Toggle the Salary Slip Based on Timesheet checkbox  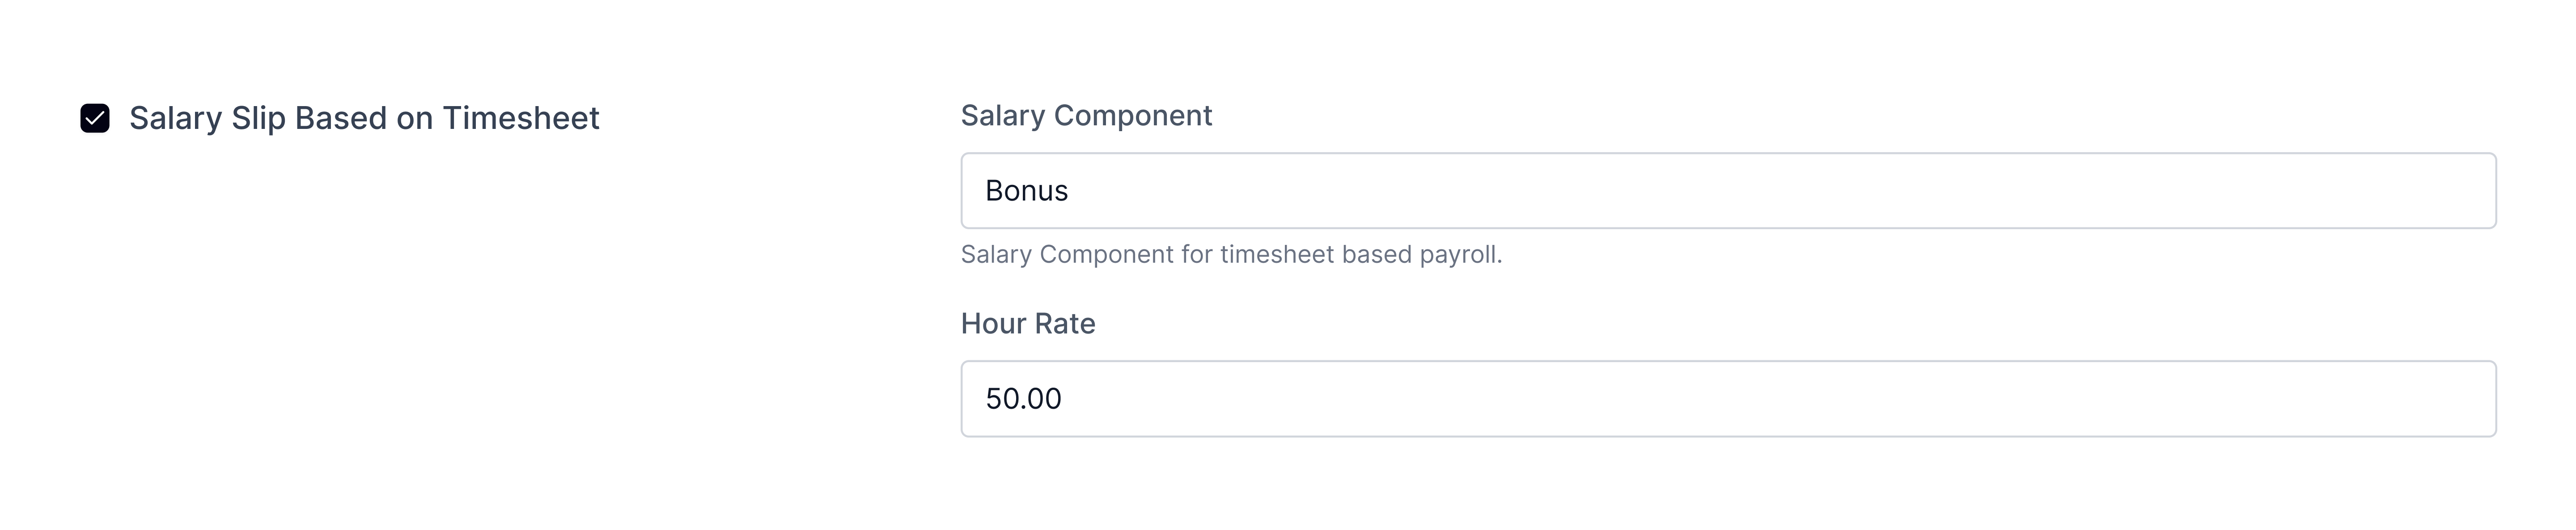pos(96,119)
